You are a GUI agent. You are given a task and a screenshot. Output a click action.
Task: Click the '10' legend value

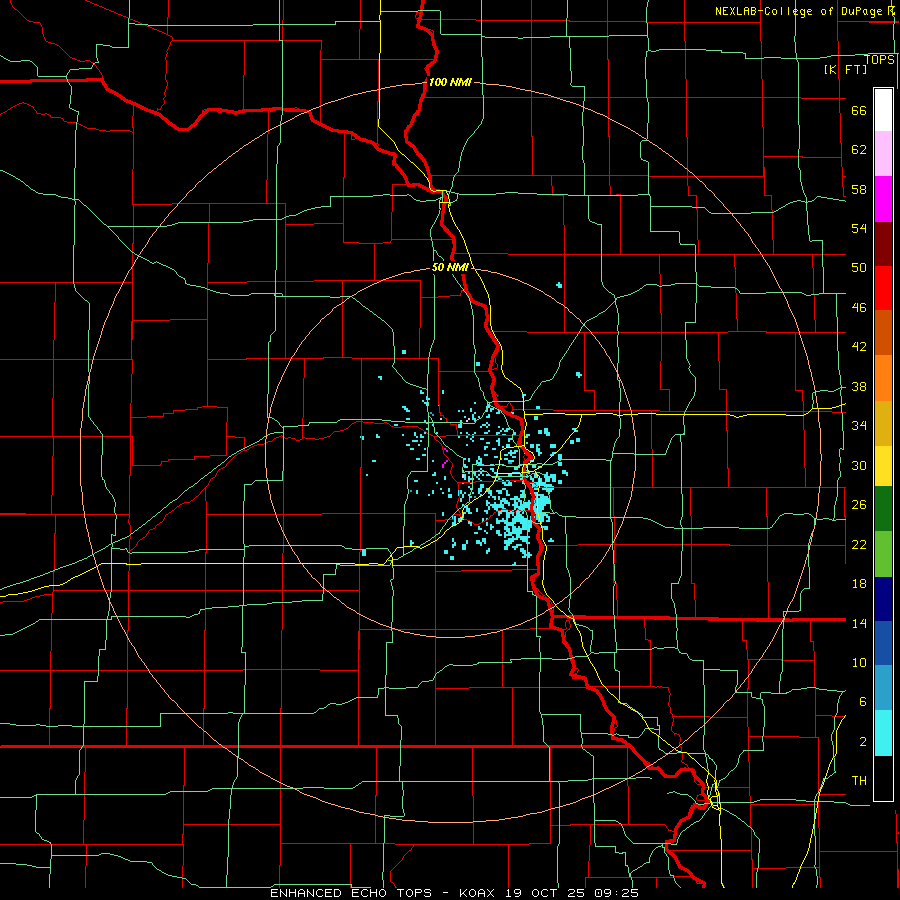(x=859, y=662)
